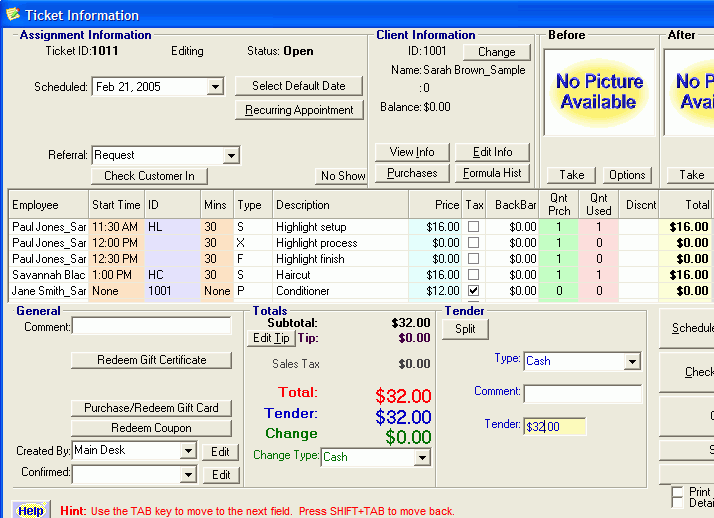Image resolution: width=714 pixels, height=518 pixels.
Task: Click Edit button next to Confirmed
Action: click(221, 475)
